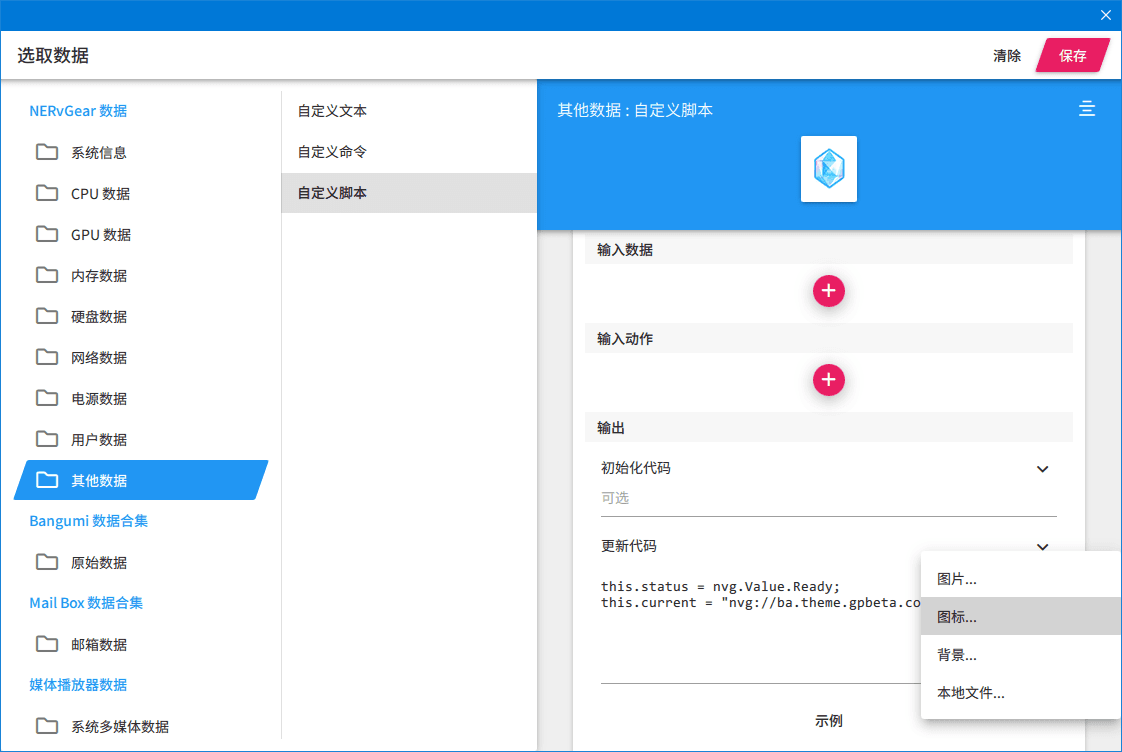This screenshot has width=1122, height=752.
Task: Add new item under 输入数据
Action: [829, 291]
